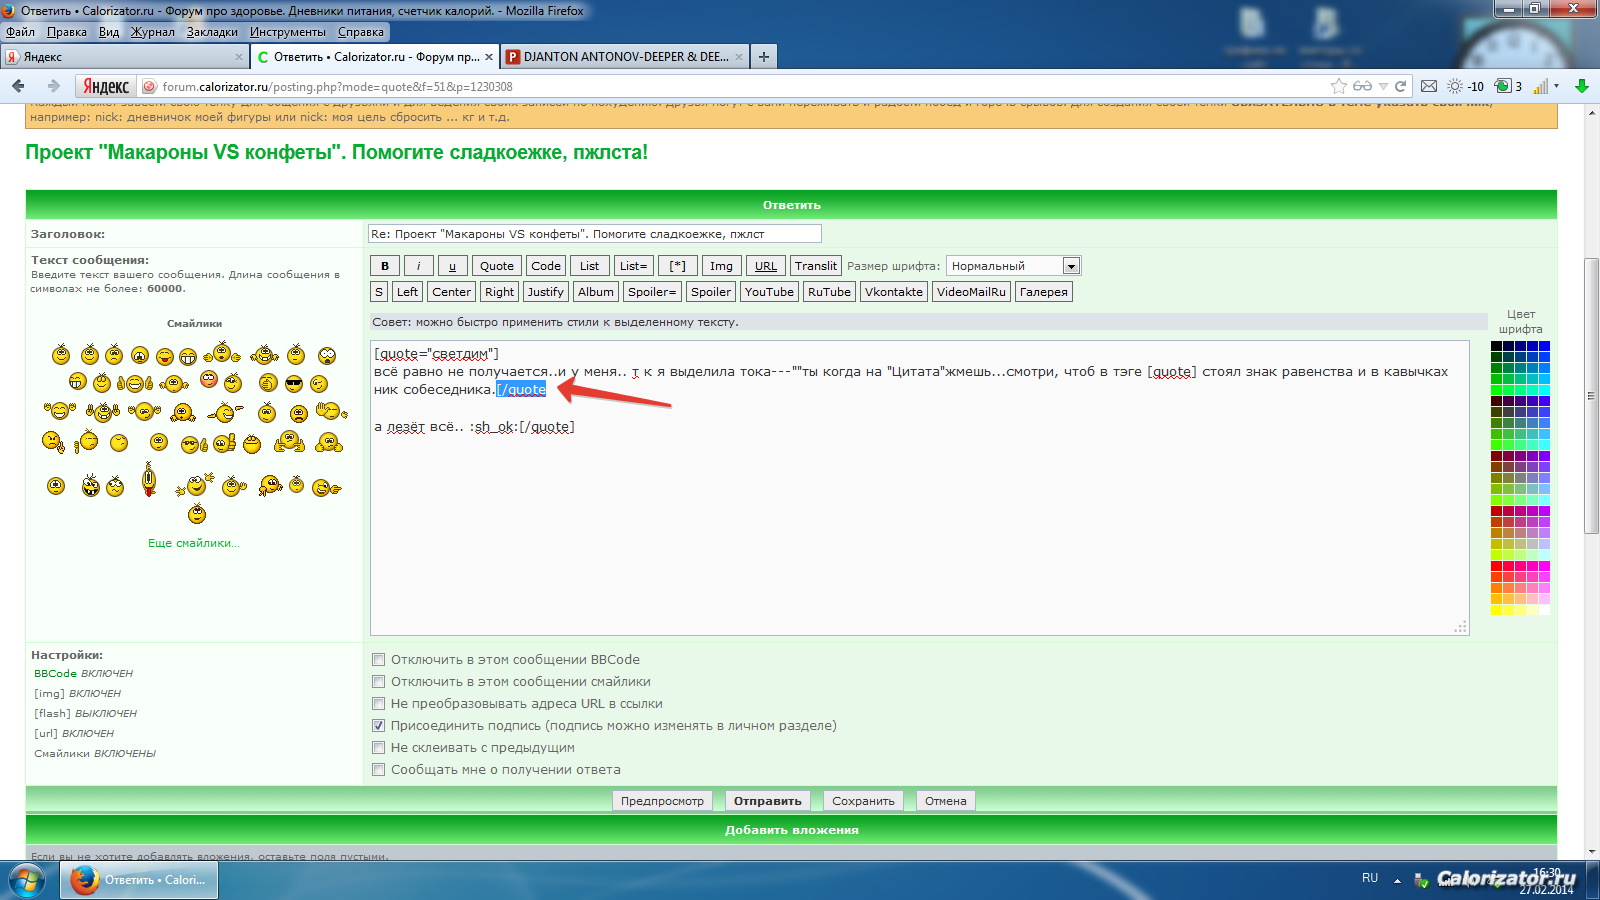
Task: Show hidden tray icons with the arrow
Action: point(1397,881)
